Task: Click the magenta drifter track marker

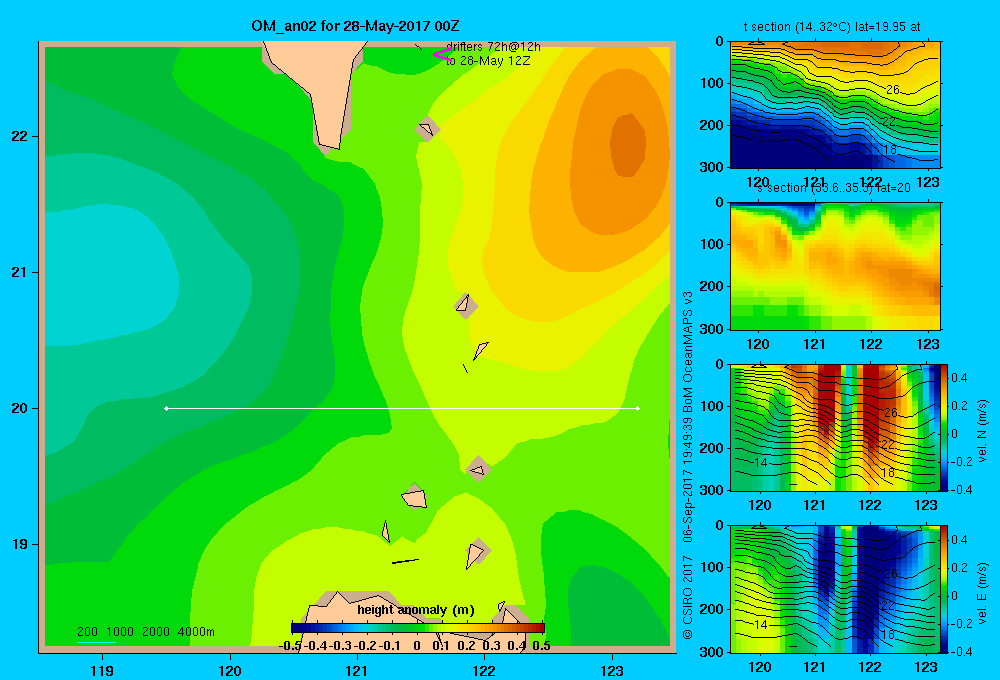Action: (x=442, y=55)
